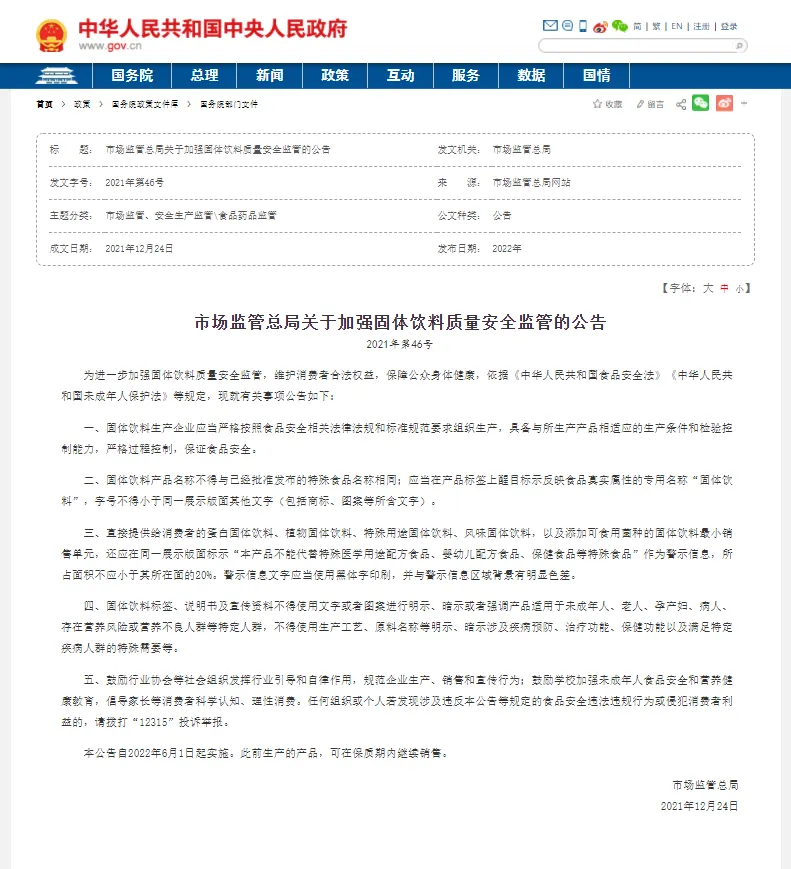Switch language to EN

pos(677,26)
